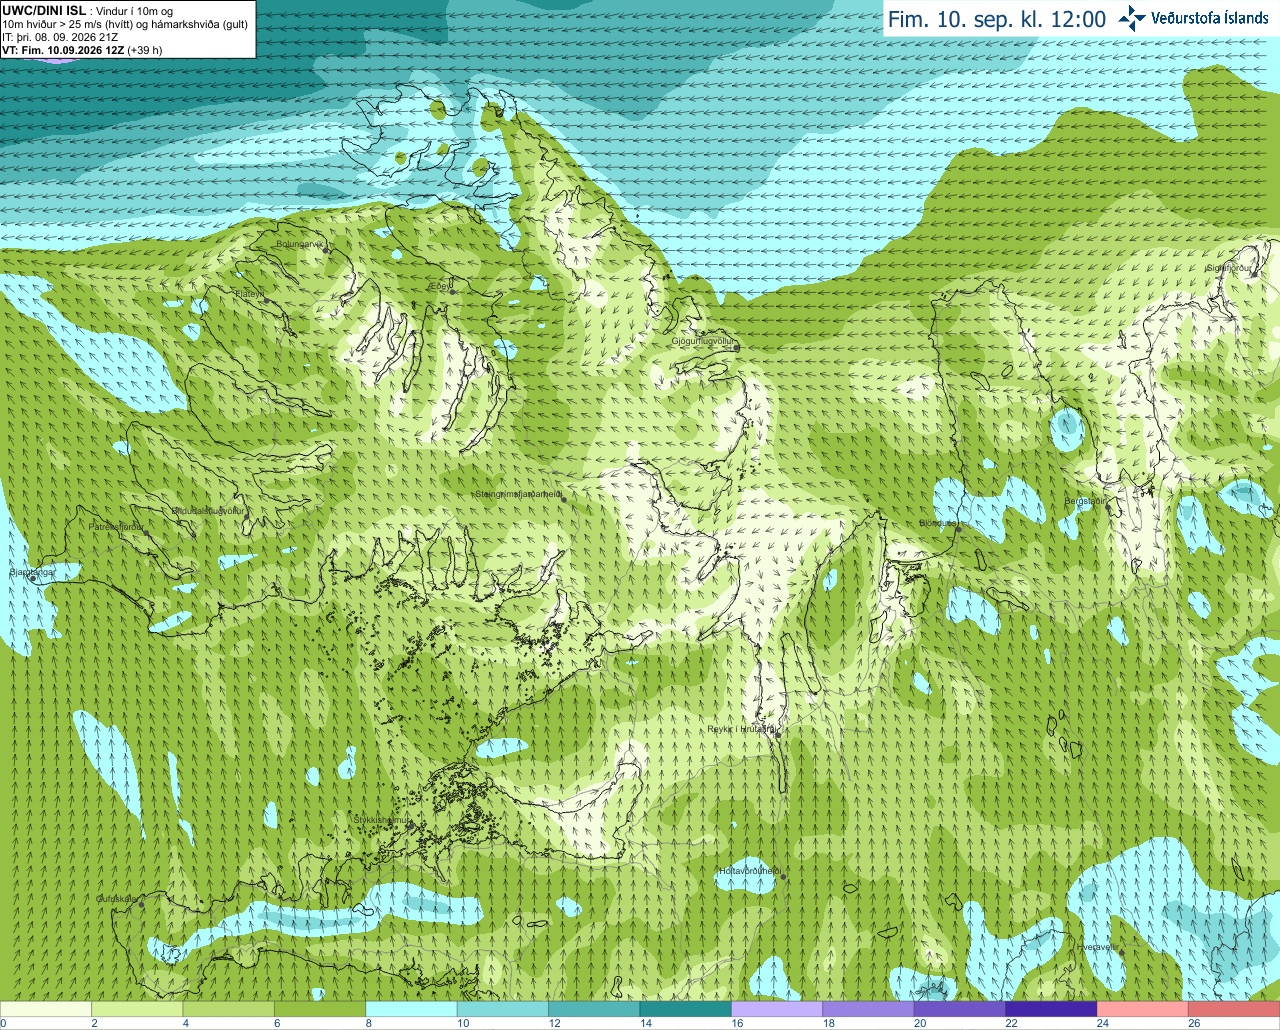Pick the Holtavörðuheiði station marker
This screenshot has width=1280, height=1030.
[783, 878]
